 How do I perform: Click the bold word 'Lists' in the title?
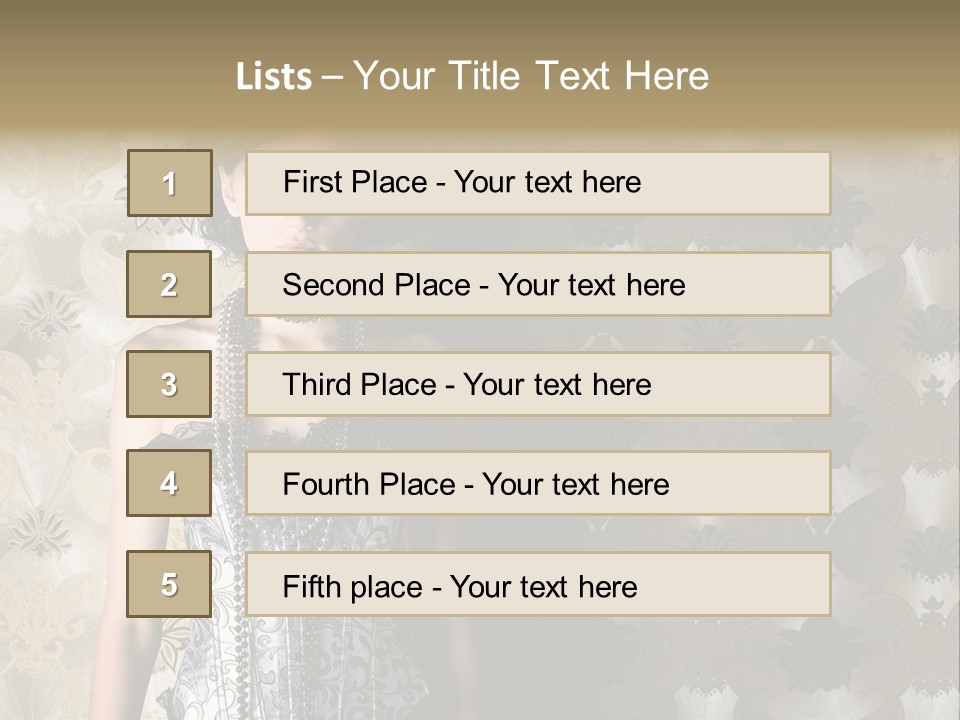274,77
